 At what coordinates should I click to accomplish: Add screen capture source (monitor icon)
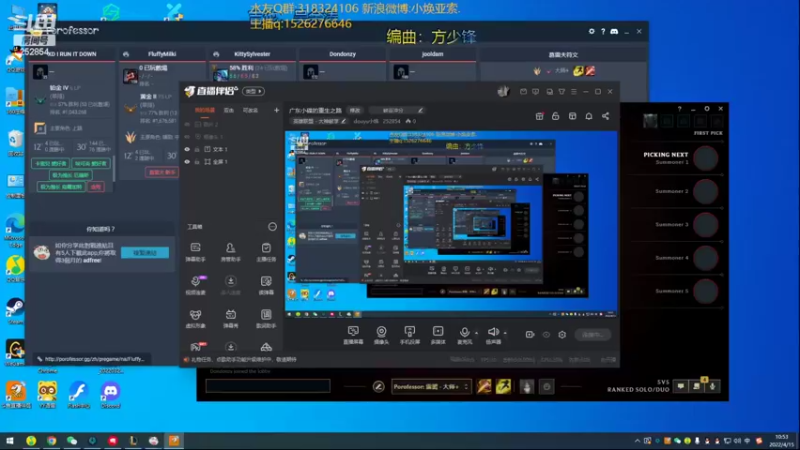tap(353, 335)
